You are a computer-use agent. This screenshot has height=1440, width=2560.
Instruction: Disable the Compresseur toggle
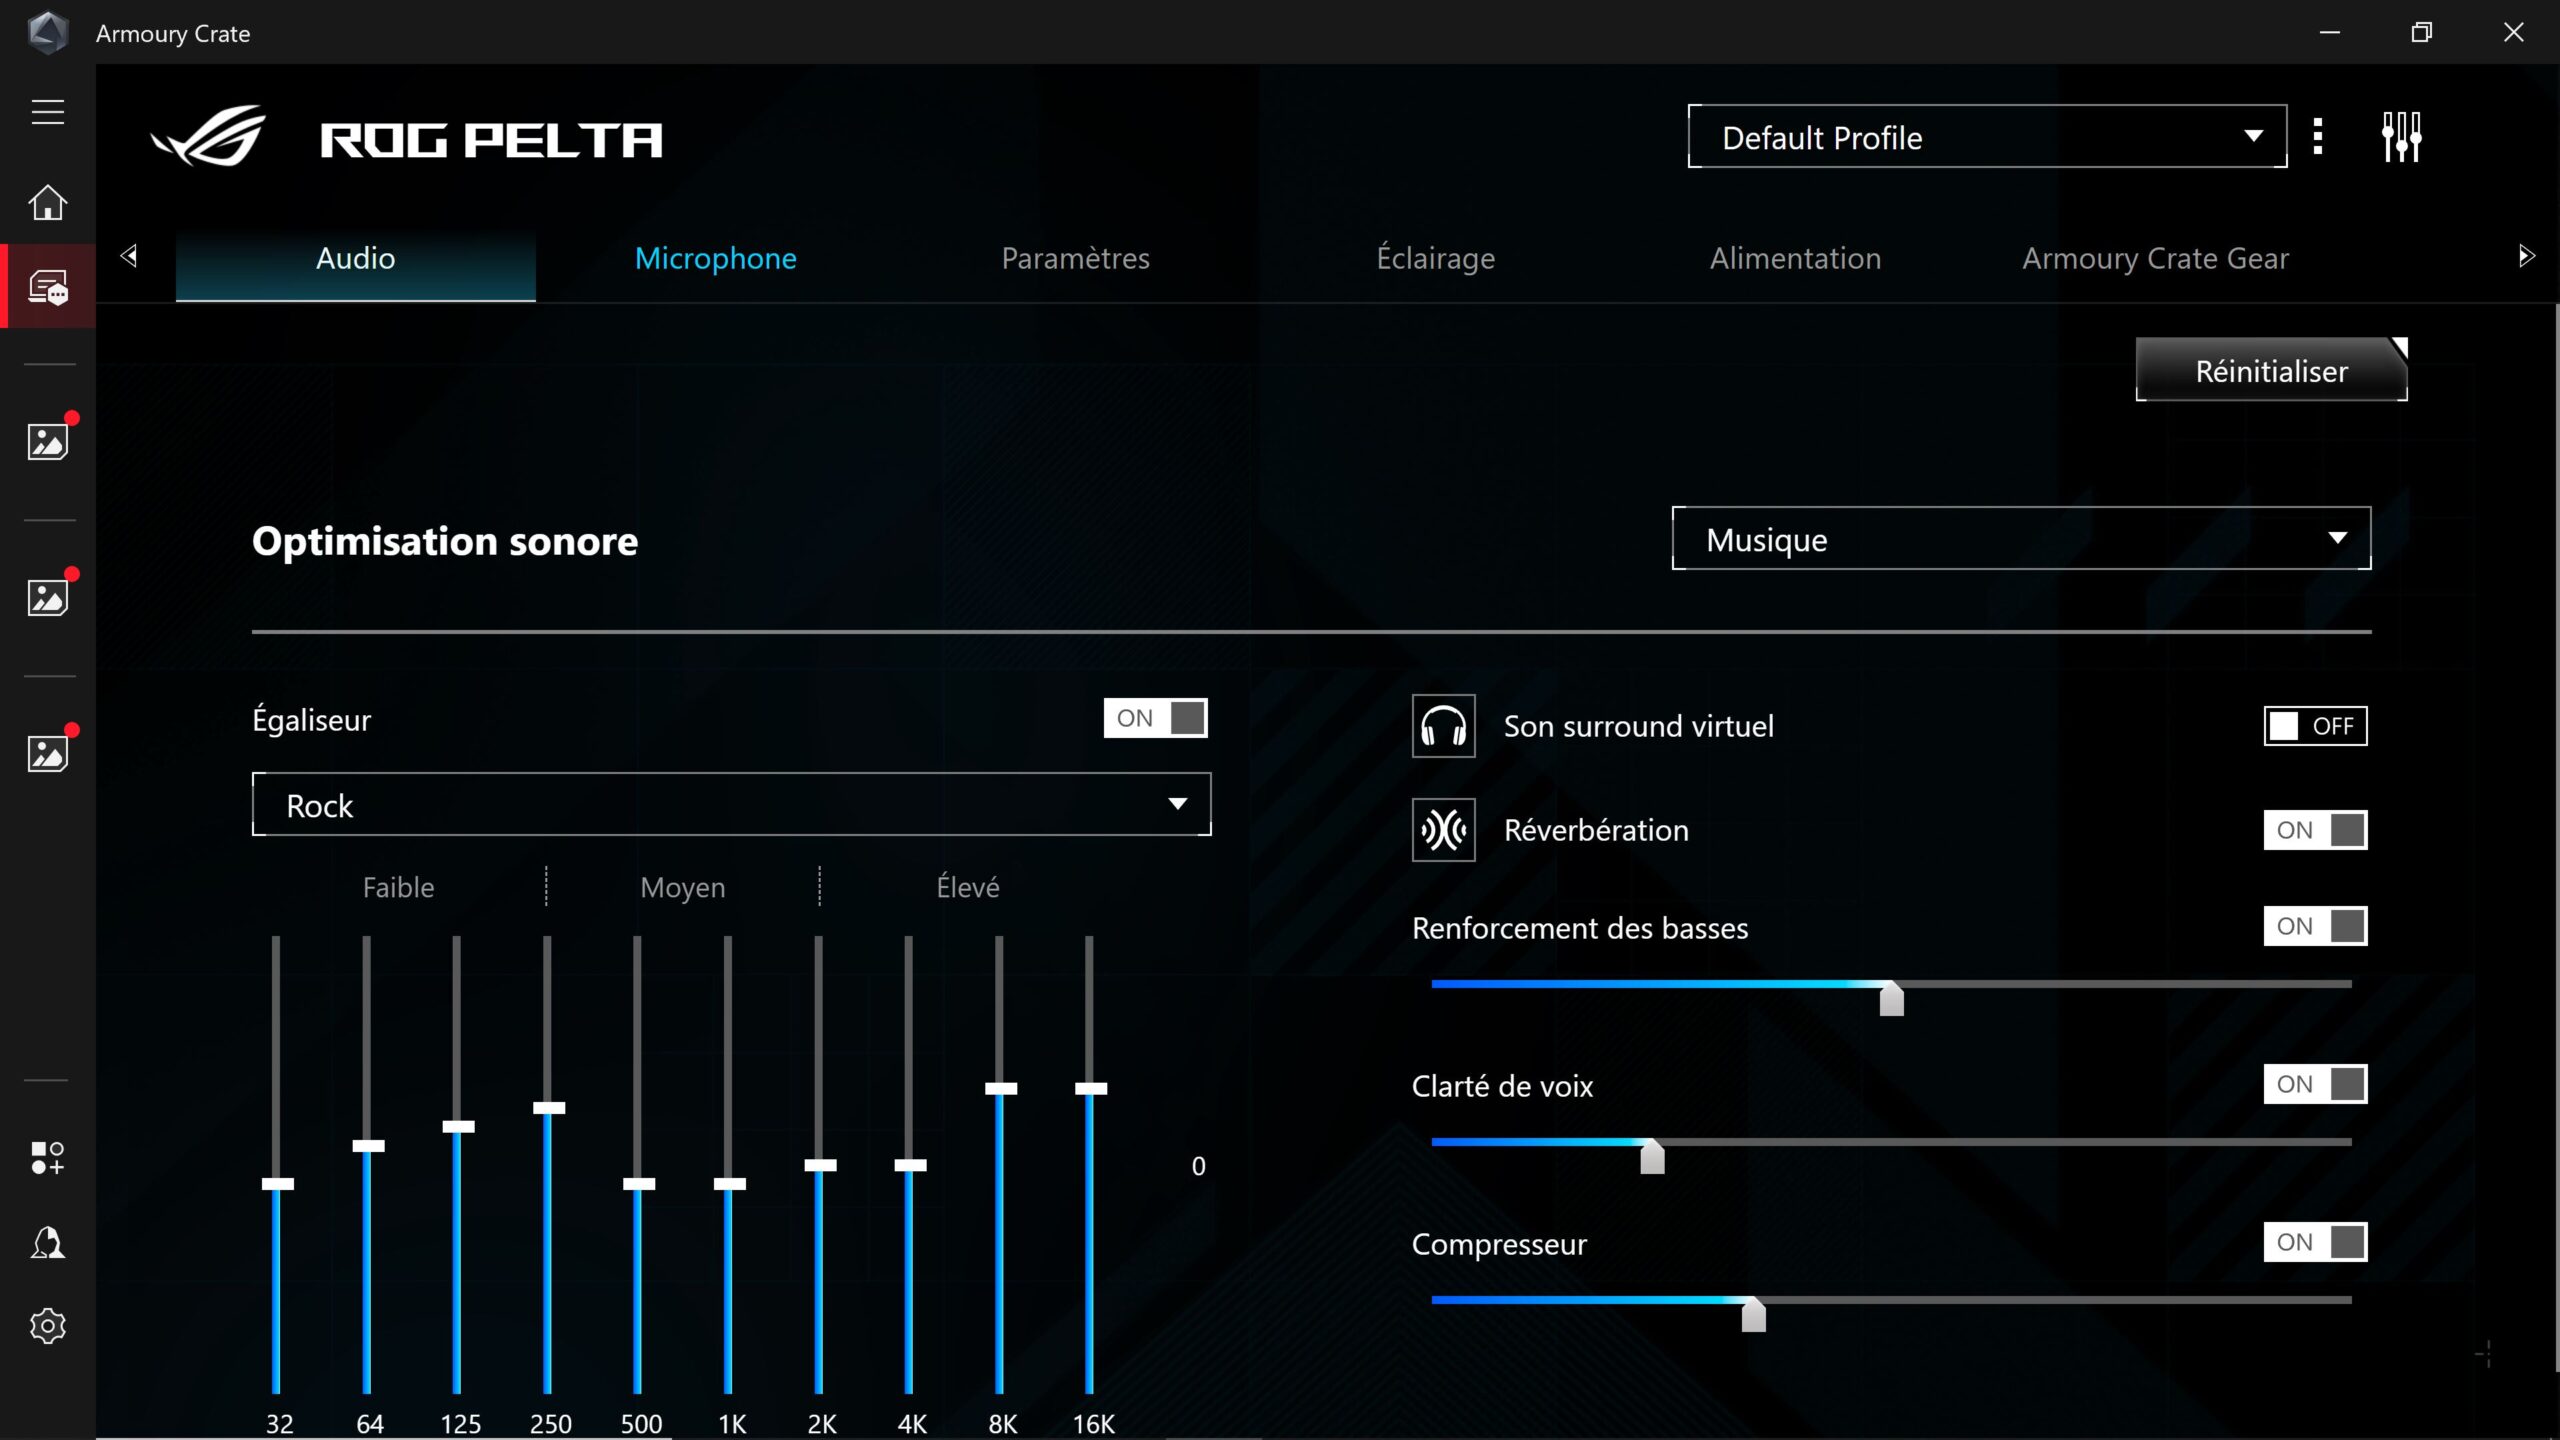[2315, 1242]
